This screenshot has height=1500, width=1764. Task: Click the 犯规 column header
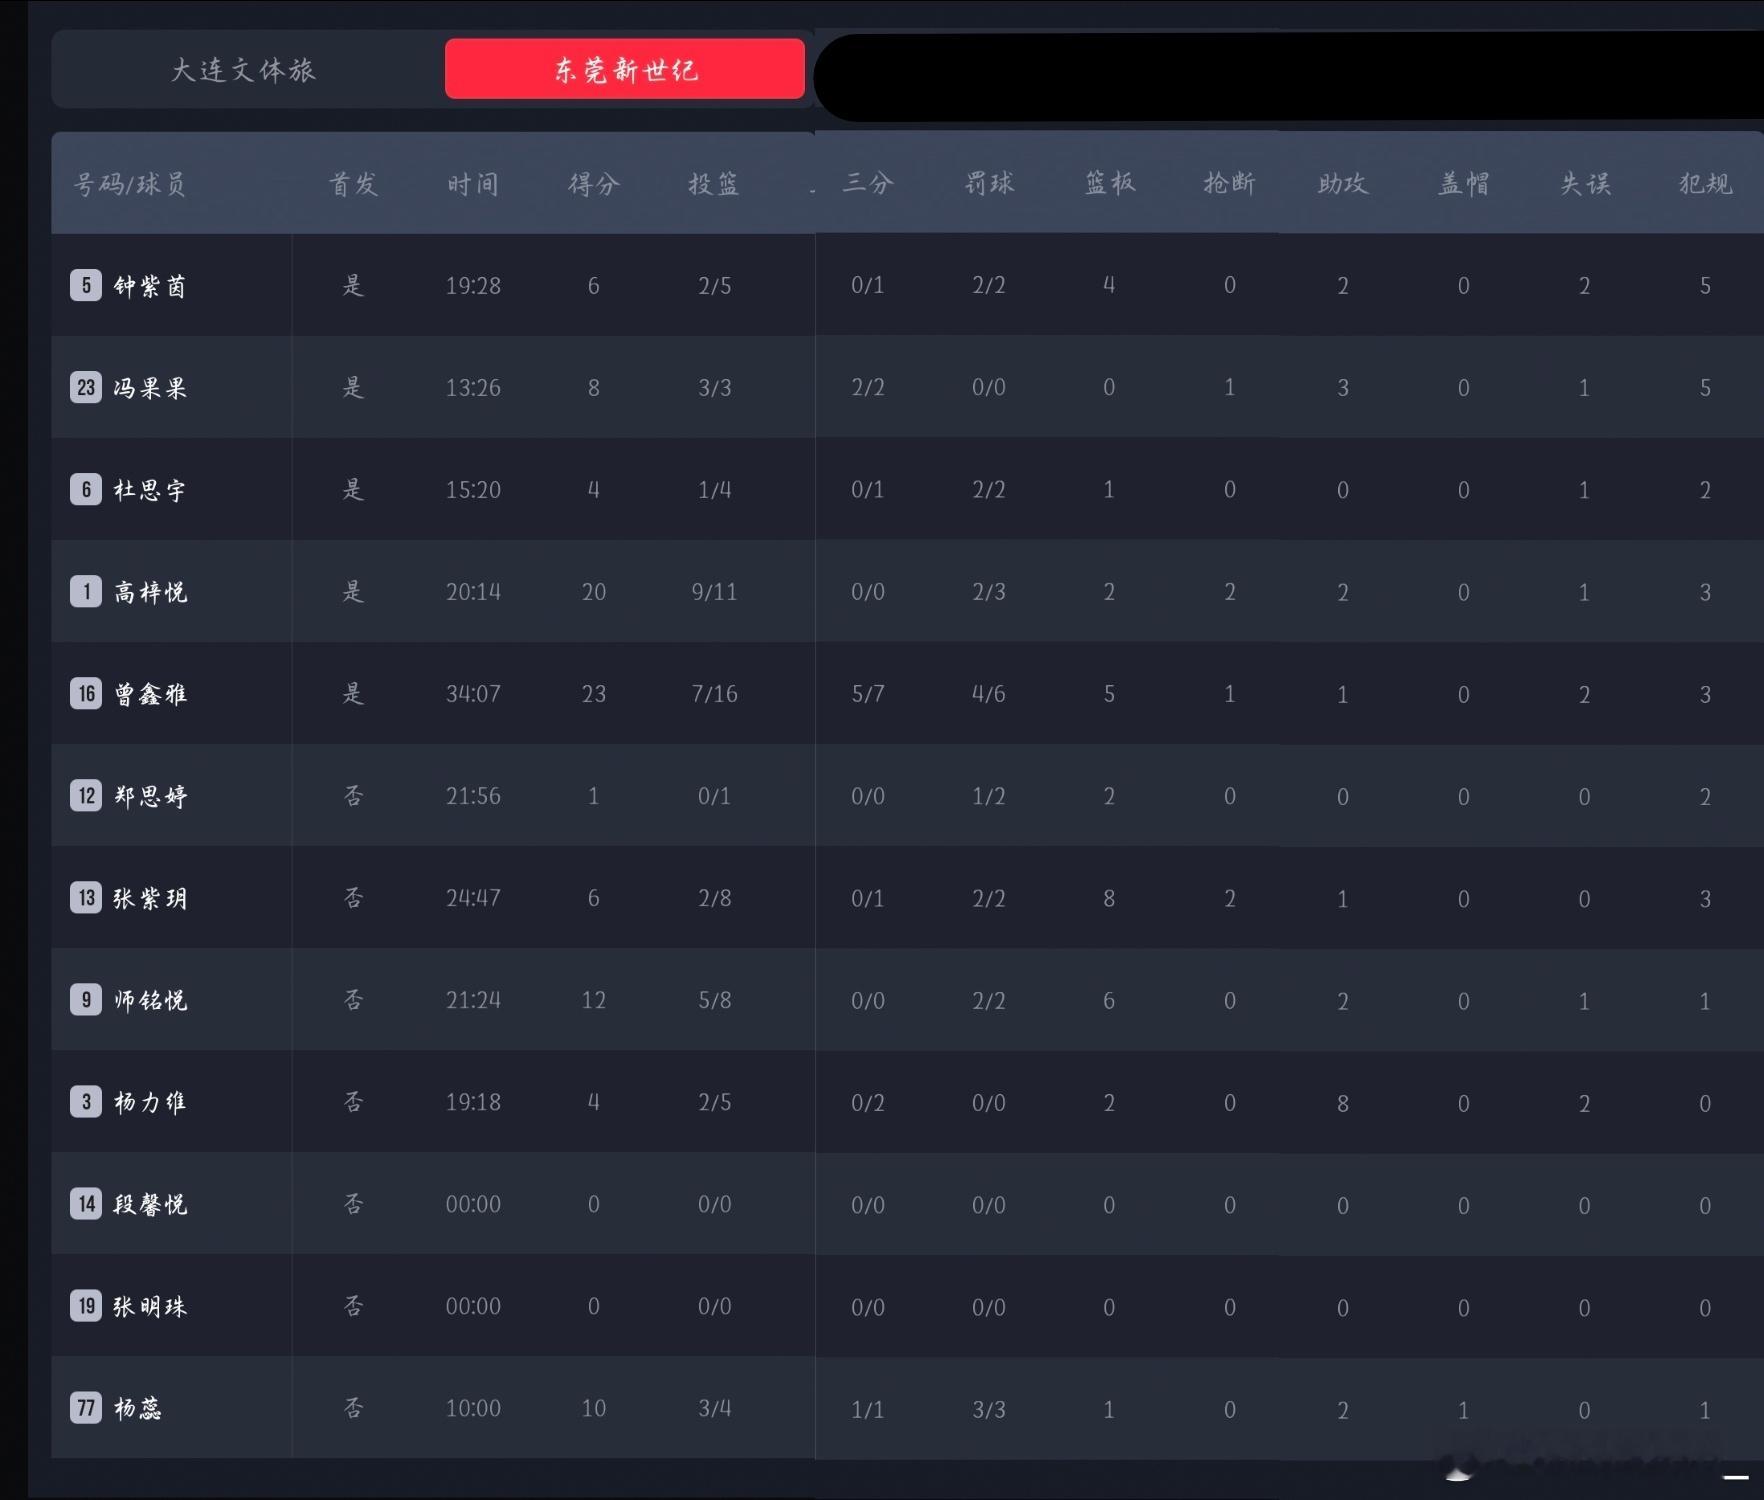click(x=1706, y=183)
